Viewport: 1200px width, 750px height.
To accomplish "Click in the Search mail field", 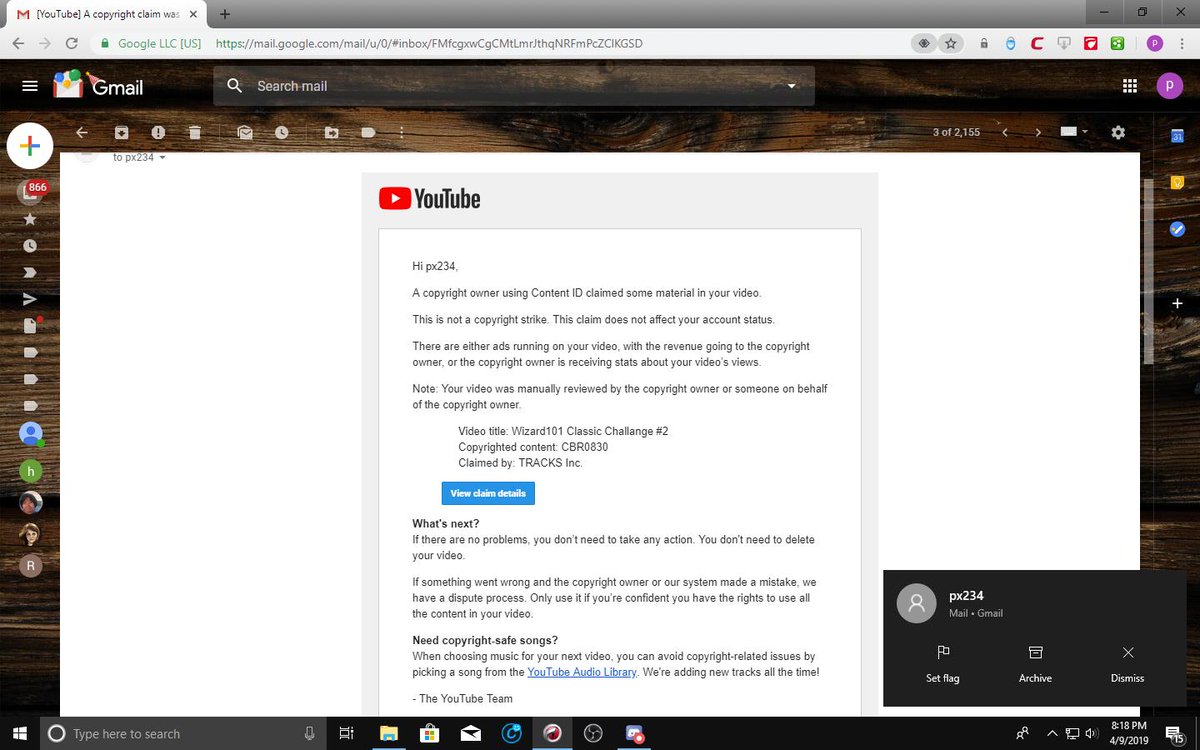I will tap(514, 86).
